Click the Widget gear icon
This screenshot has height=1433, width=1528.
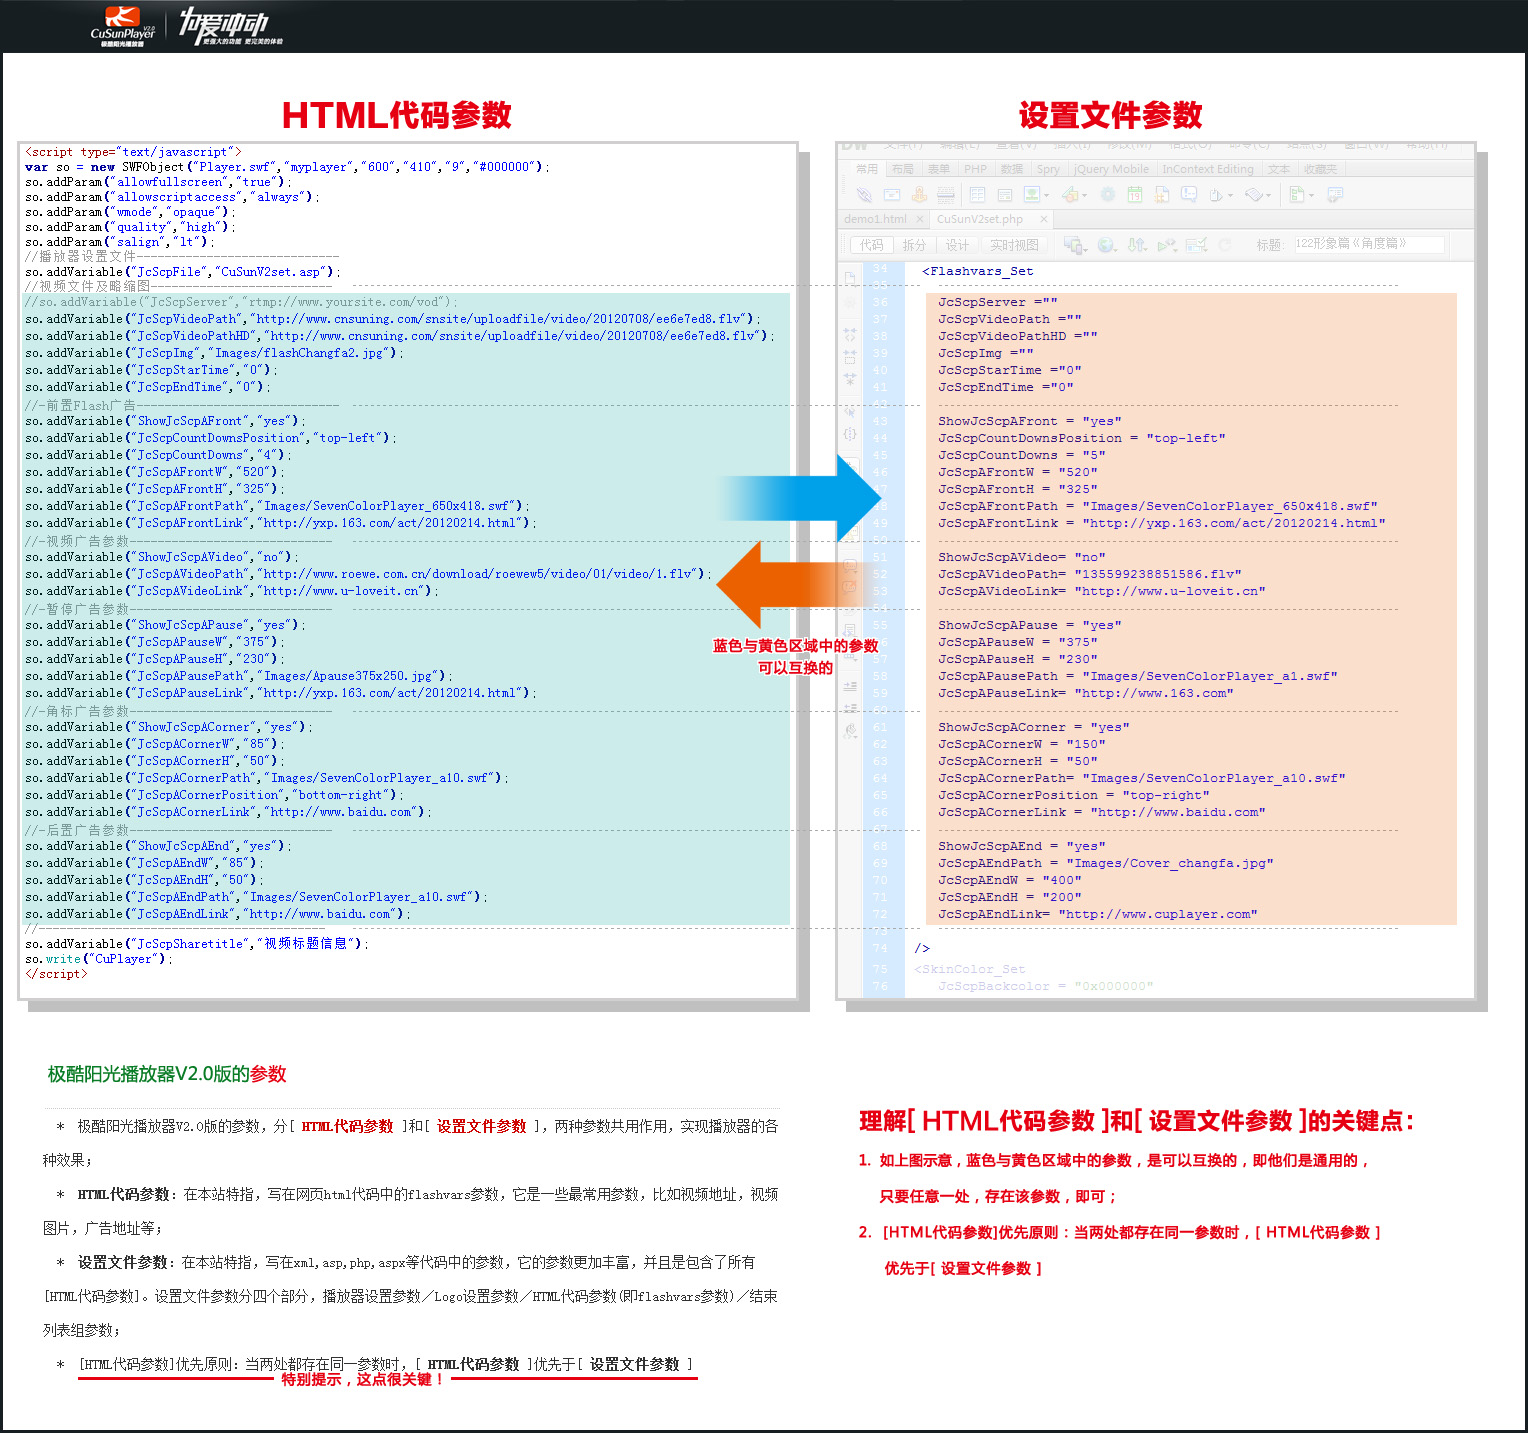[1107, 195]
